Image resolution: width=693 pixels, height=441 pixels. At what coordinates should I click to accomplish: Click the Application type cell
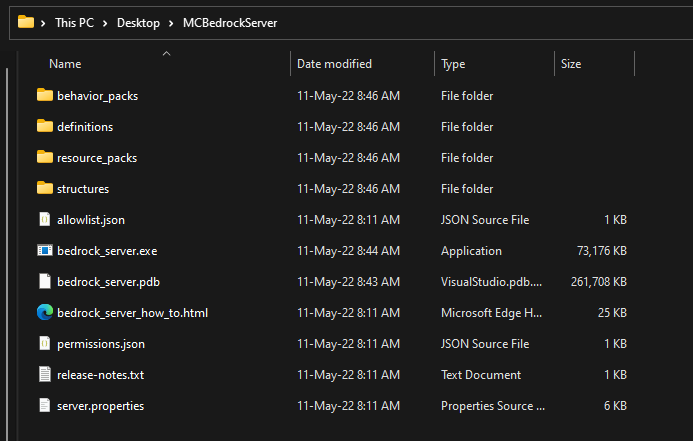click(471, 251)
